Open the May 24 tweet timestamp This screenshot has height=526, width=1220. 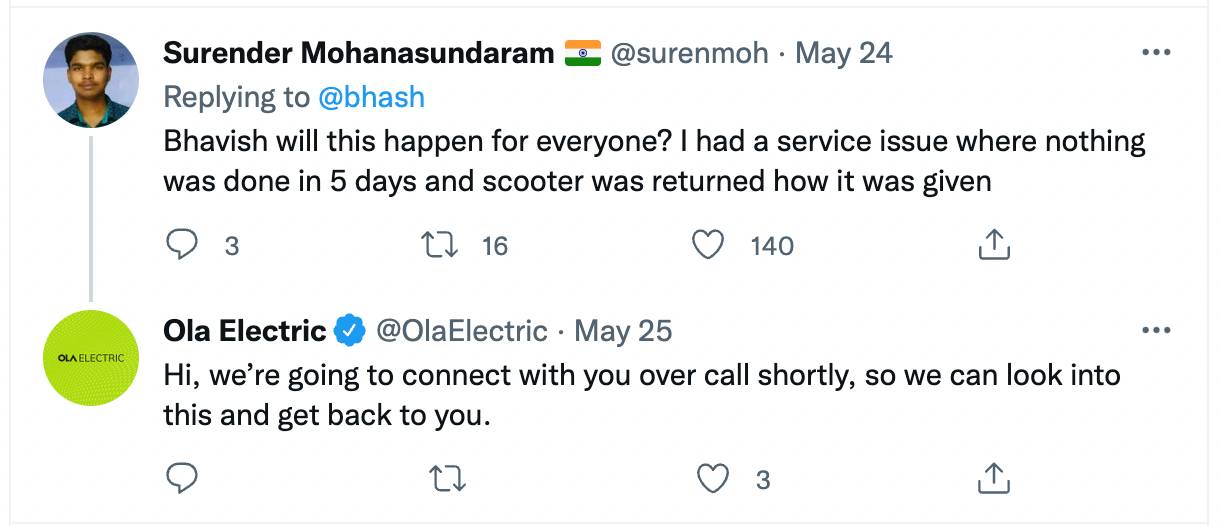tap(843, 52)
